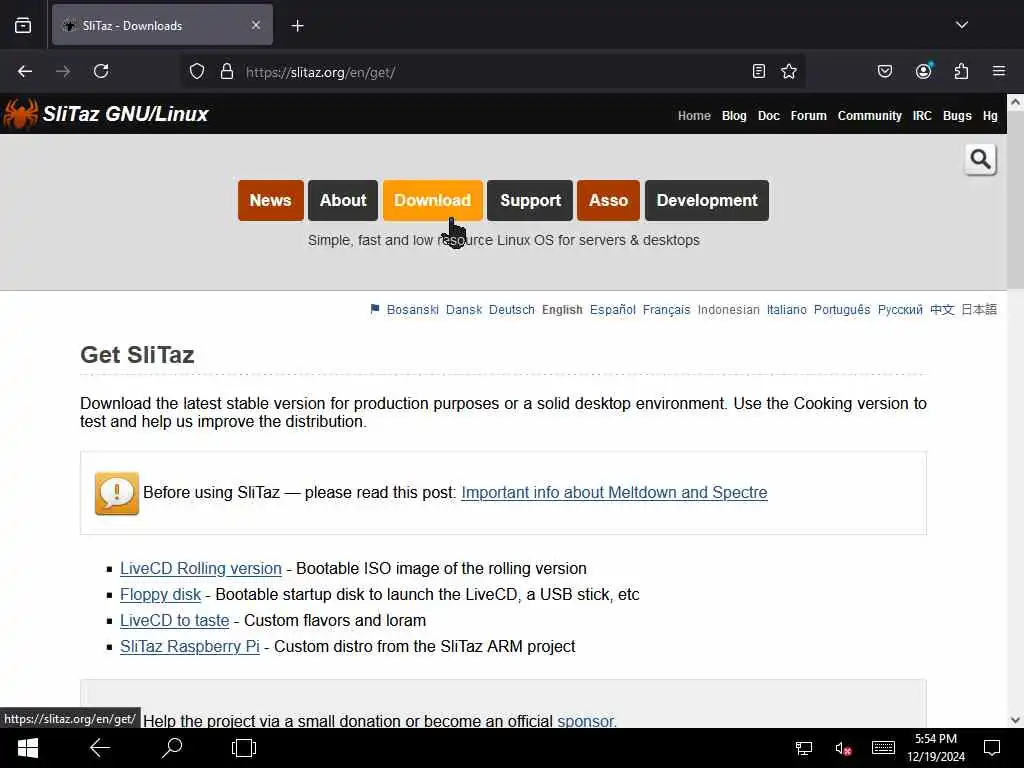The height and width of the screenshot is (768, 1024).
Task: Open Firefox View icon in tab bar
Action: (x=23, y=25)
